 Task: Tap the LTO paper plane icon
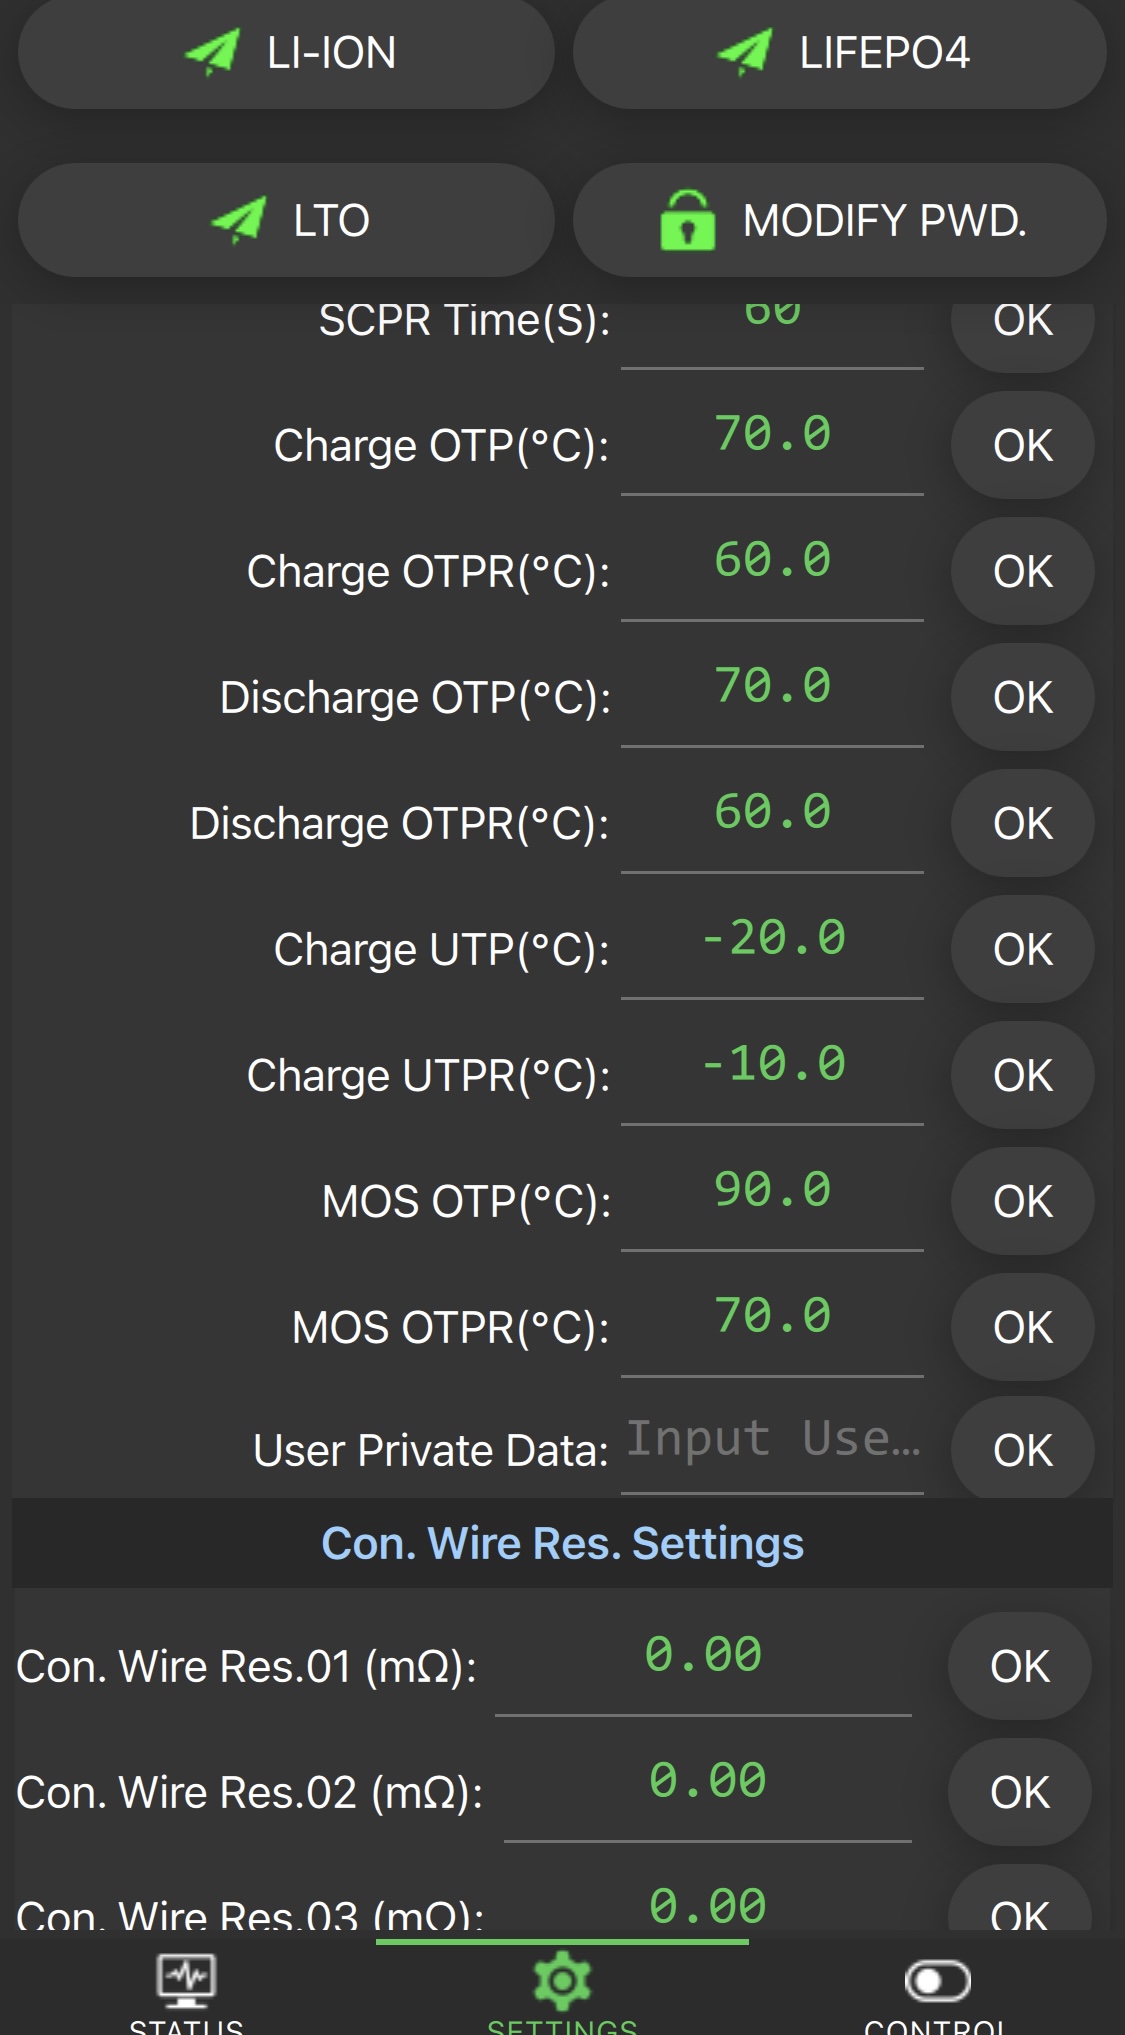pyautogui.click(x=239, y=220)
